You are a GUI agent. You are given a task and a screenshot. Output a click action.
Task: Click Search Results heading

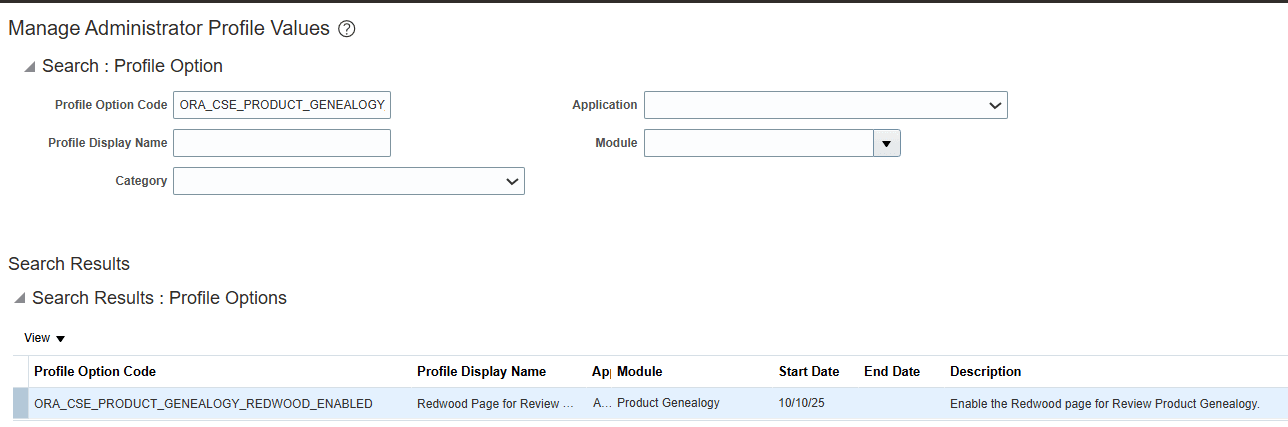69,264
